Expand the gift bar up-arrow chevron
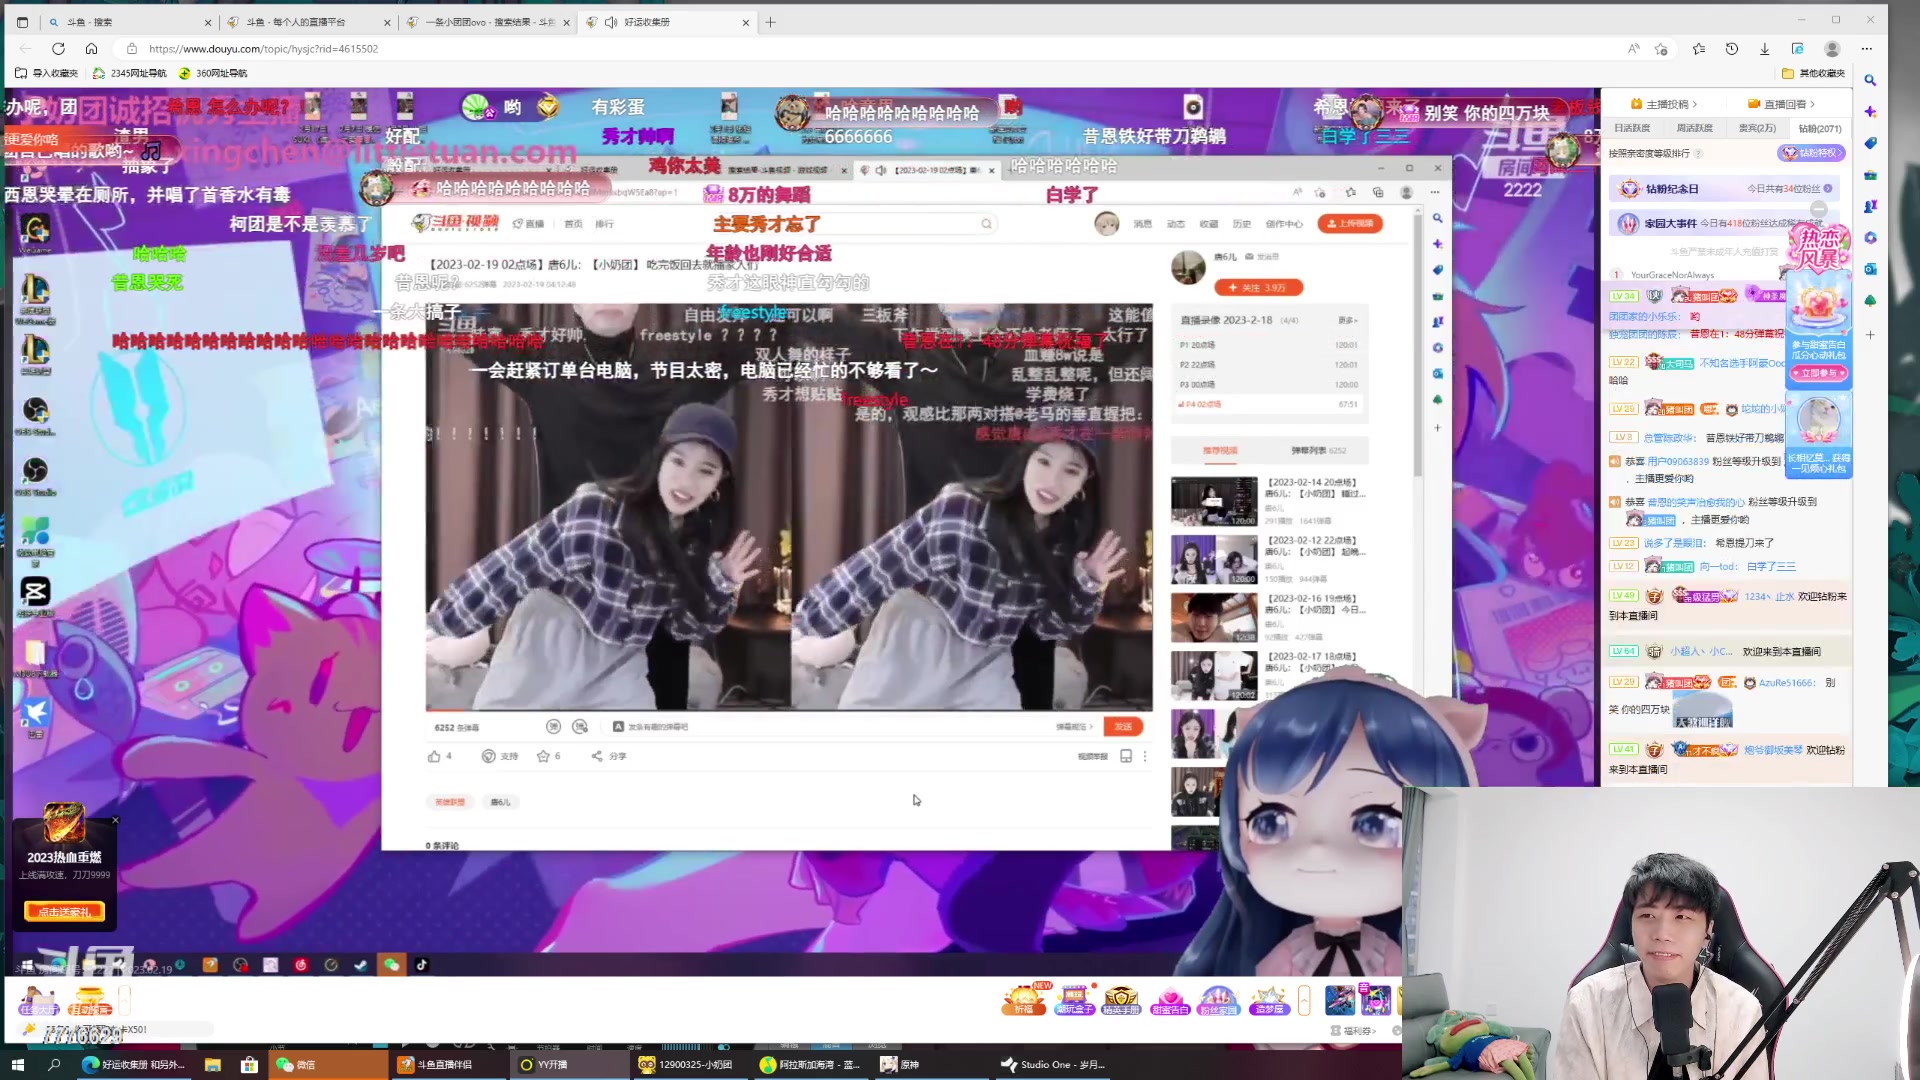This screenshot has height=1080, width=1920. (x=1304, y=999)
